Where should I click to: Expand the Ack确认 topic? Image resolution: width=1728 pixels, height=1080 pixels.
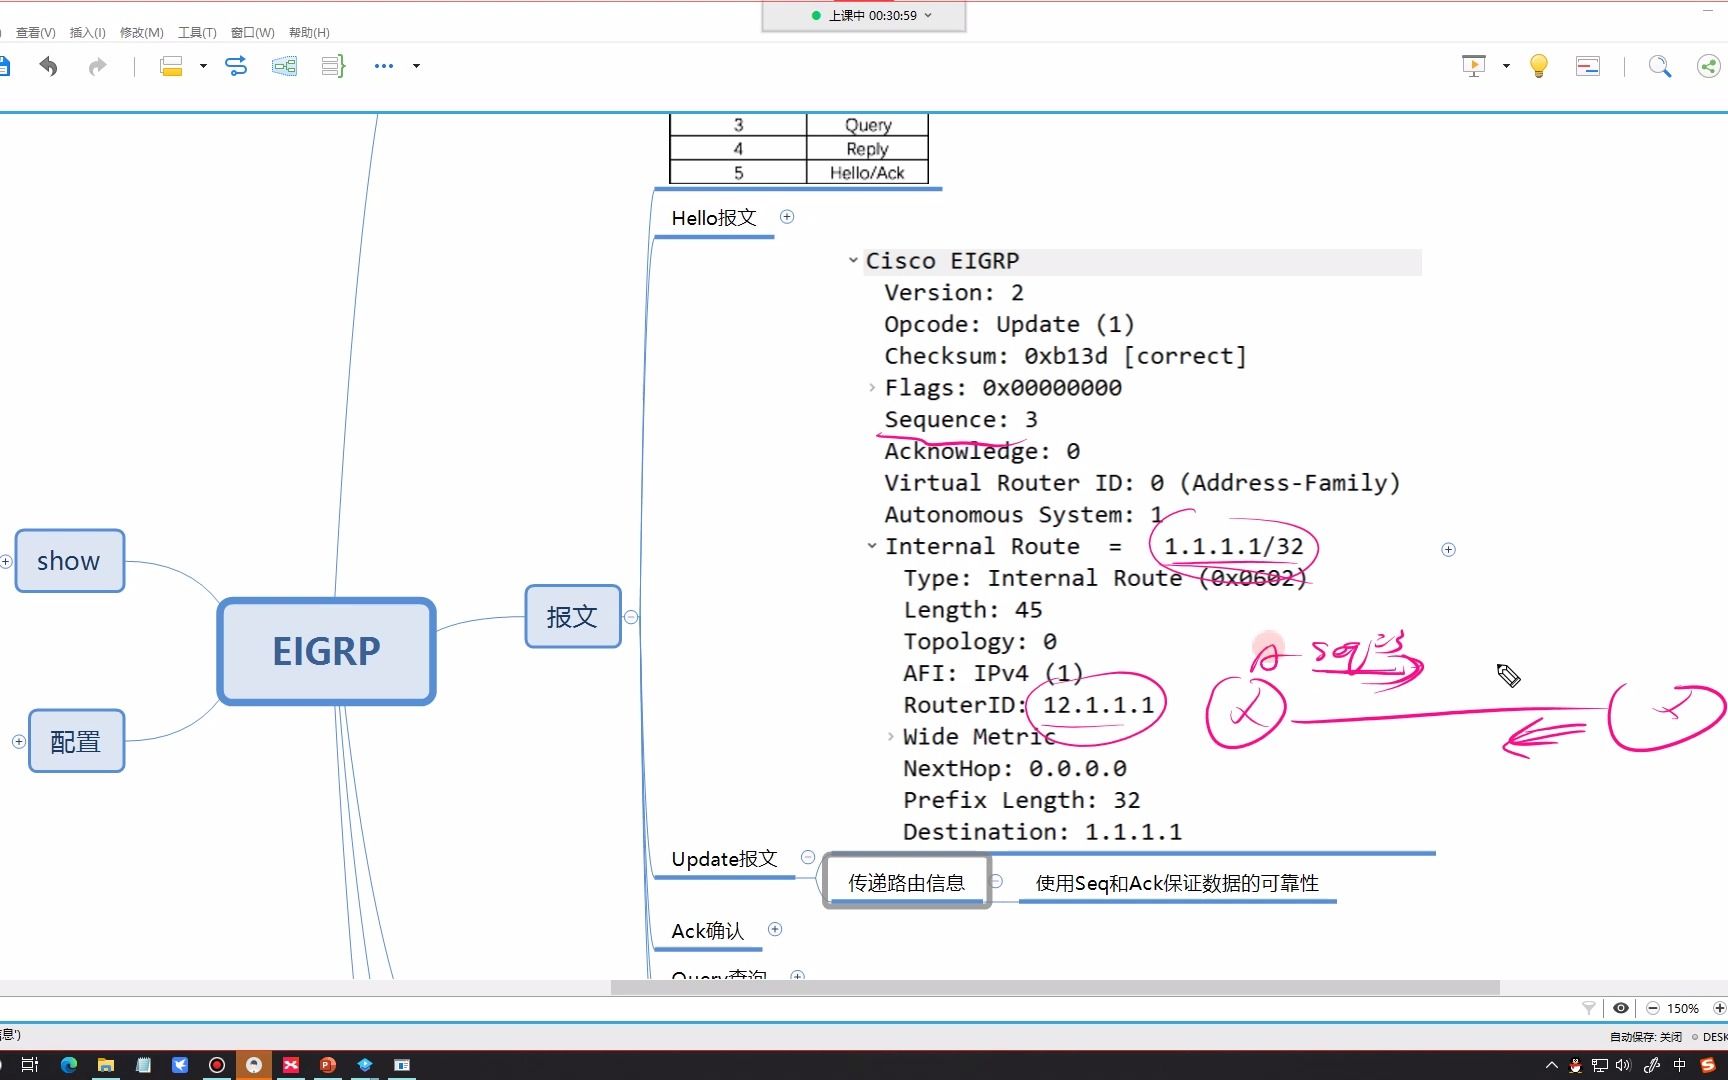775,929
